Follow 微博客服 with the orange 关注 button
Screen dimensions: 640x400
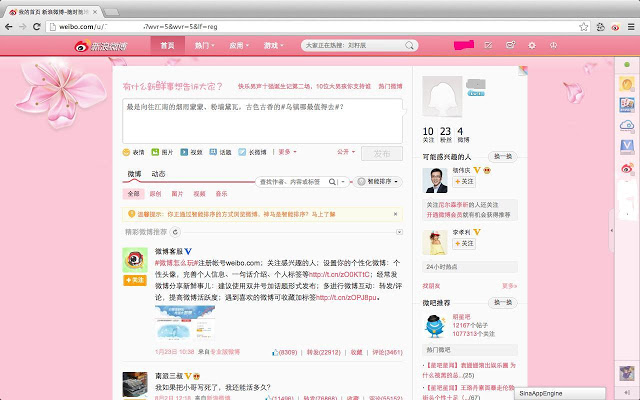point(135,280)
